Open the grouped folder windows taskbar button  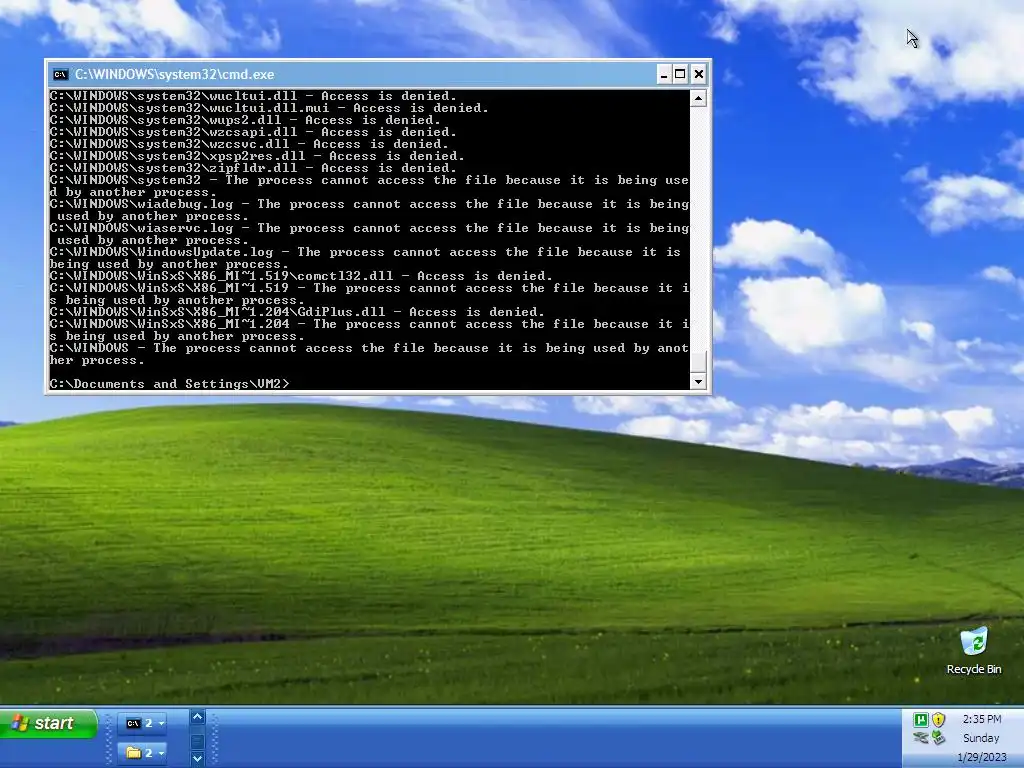(x=144, y=753)
